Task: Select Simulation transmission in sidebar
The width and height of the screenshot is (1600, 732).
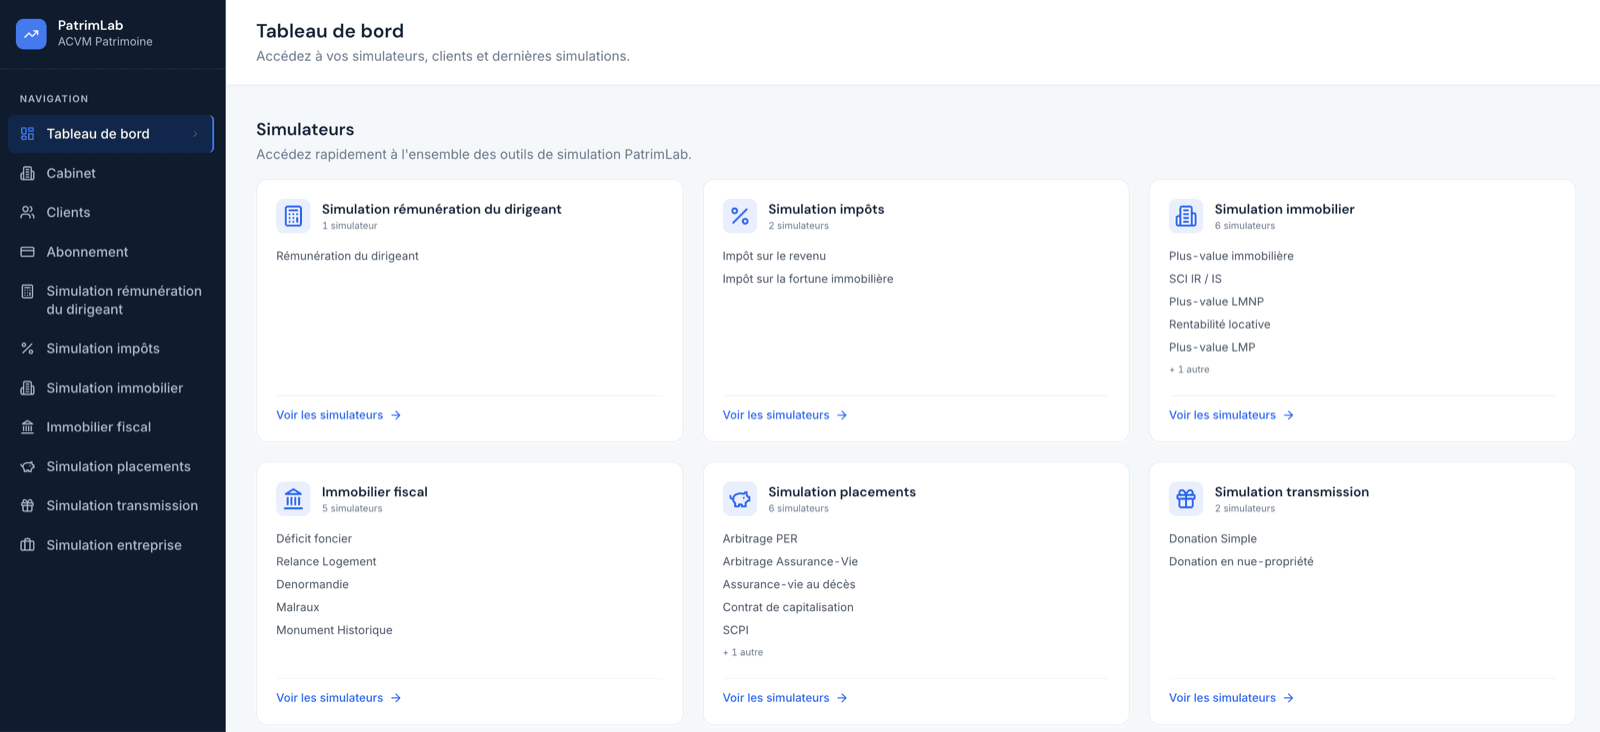Action: 111,506
